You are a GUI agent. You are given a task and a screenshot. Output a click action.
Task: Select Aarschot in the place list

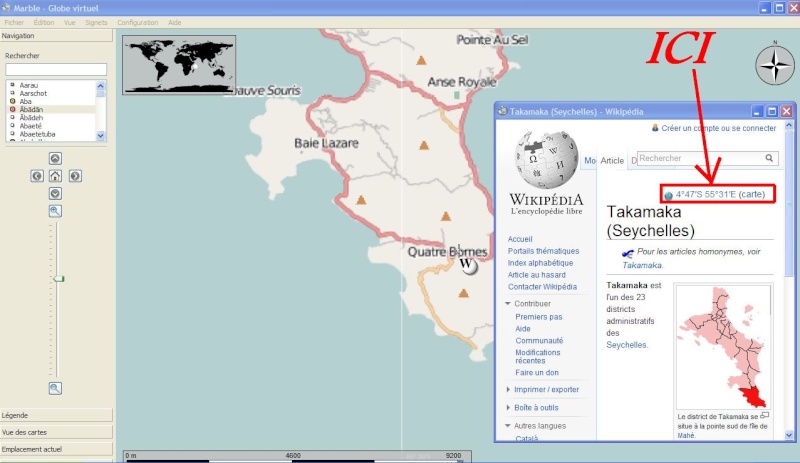pos(33,93)
